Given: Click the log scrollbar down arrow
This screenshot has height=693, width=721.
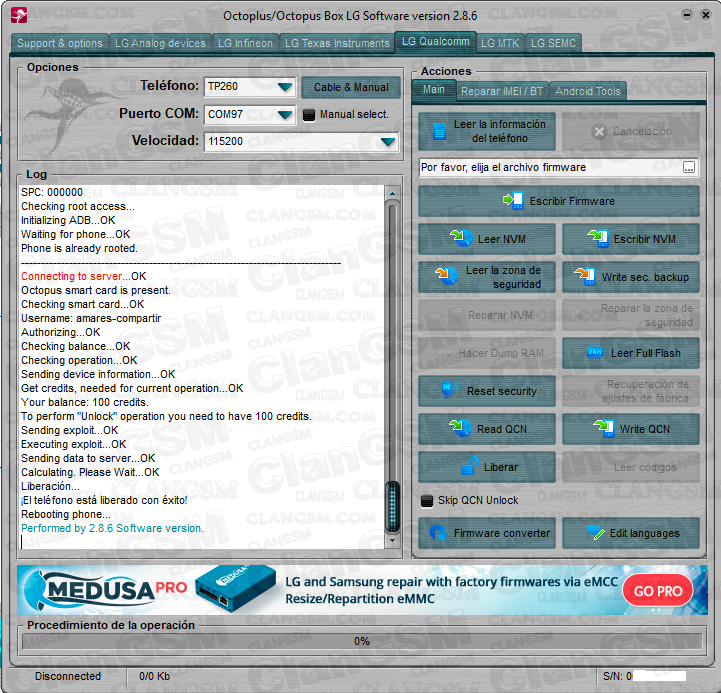Looking at the screenshot, I should [x=392, y=540].
